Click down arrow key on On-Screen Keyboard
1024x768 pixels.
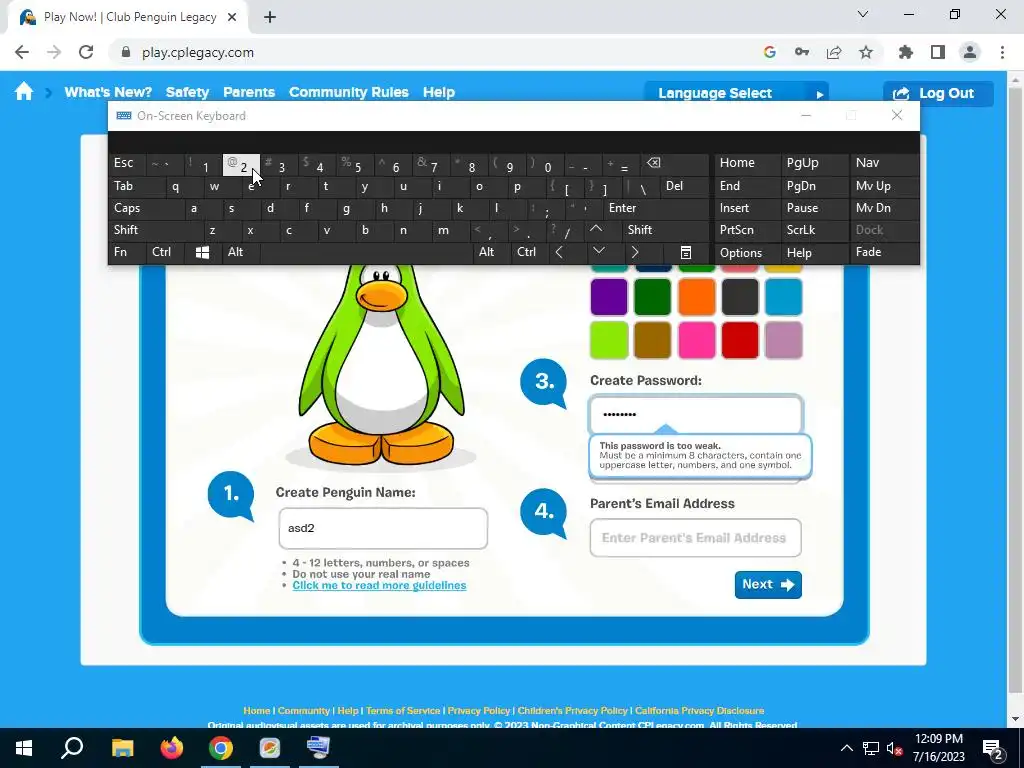[598, 252]
